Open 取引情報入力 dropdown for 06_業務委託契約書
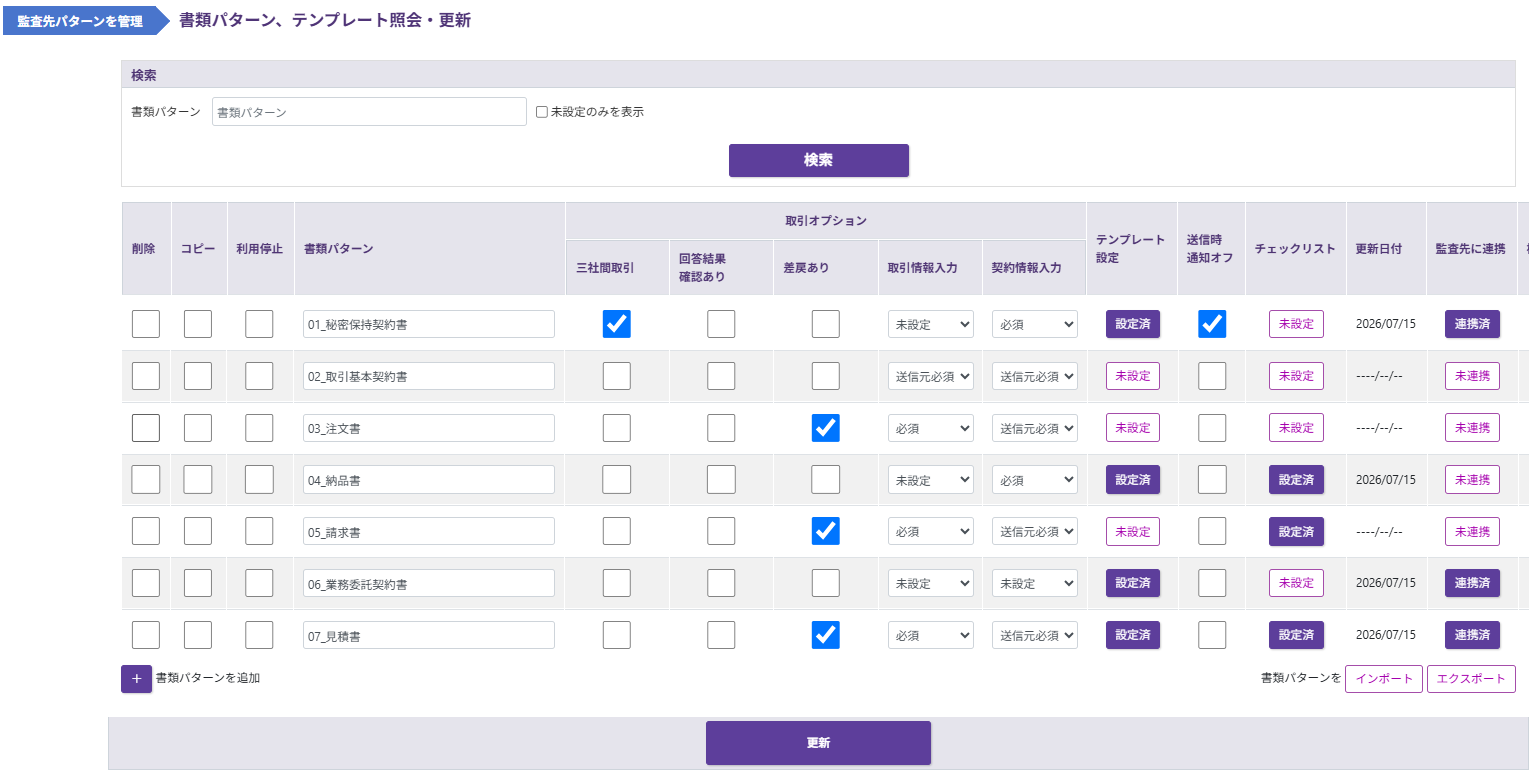The image size is (1534, 778). click(931, 583)
